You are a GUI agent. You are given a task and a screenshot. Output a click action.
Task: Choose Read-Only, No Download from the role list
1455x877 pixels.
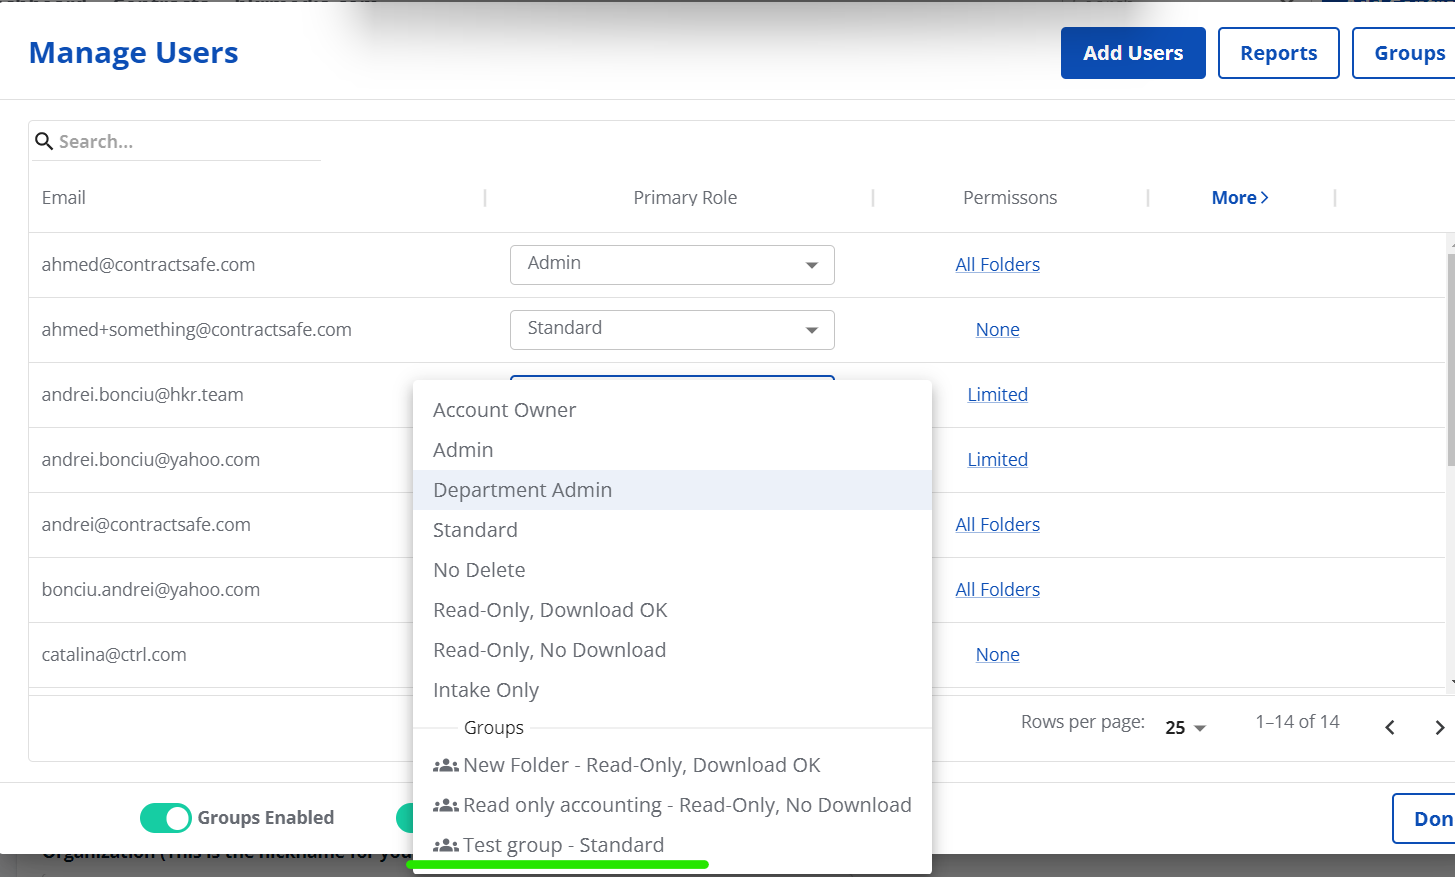pos(549,649)
